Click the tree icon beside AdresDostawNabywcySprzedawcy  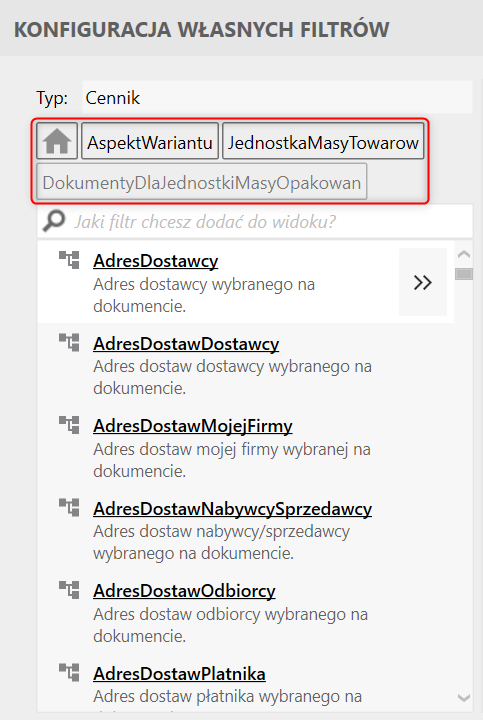[69, 507]
